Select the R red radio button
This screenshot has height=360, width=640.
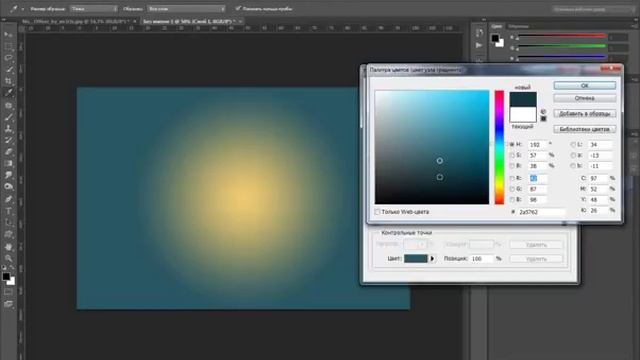click(x=512, y=178)
